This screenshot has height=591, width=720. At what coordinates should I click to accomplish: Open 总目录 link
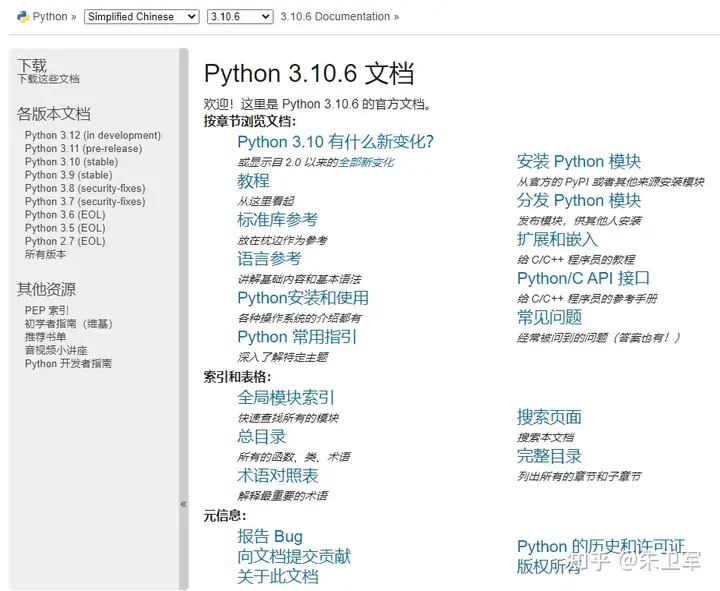pos(262,437)
